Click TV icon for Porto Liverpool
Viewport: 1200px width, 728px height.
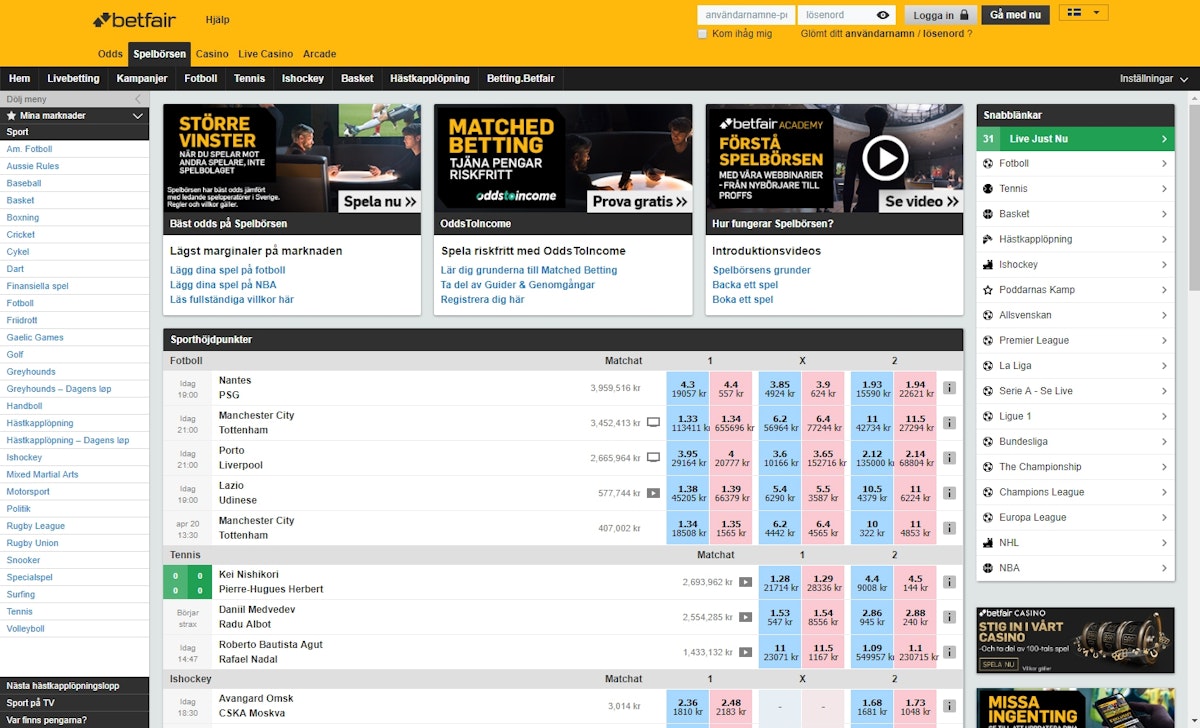[653, 458]
